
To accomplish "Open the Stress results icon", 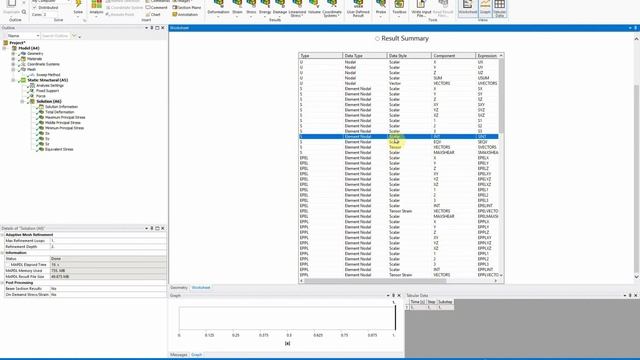I will [x=251, y=4].
